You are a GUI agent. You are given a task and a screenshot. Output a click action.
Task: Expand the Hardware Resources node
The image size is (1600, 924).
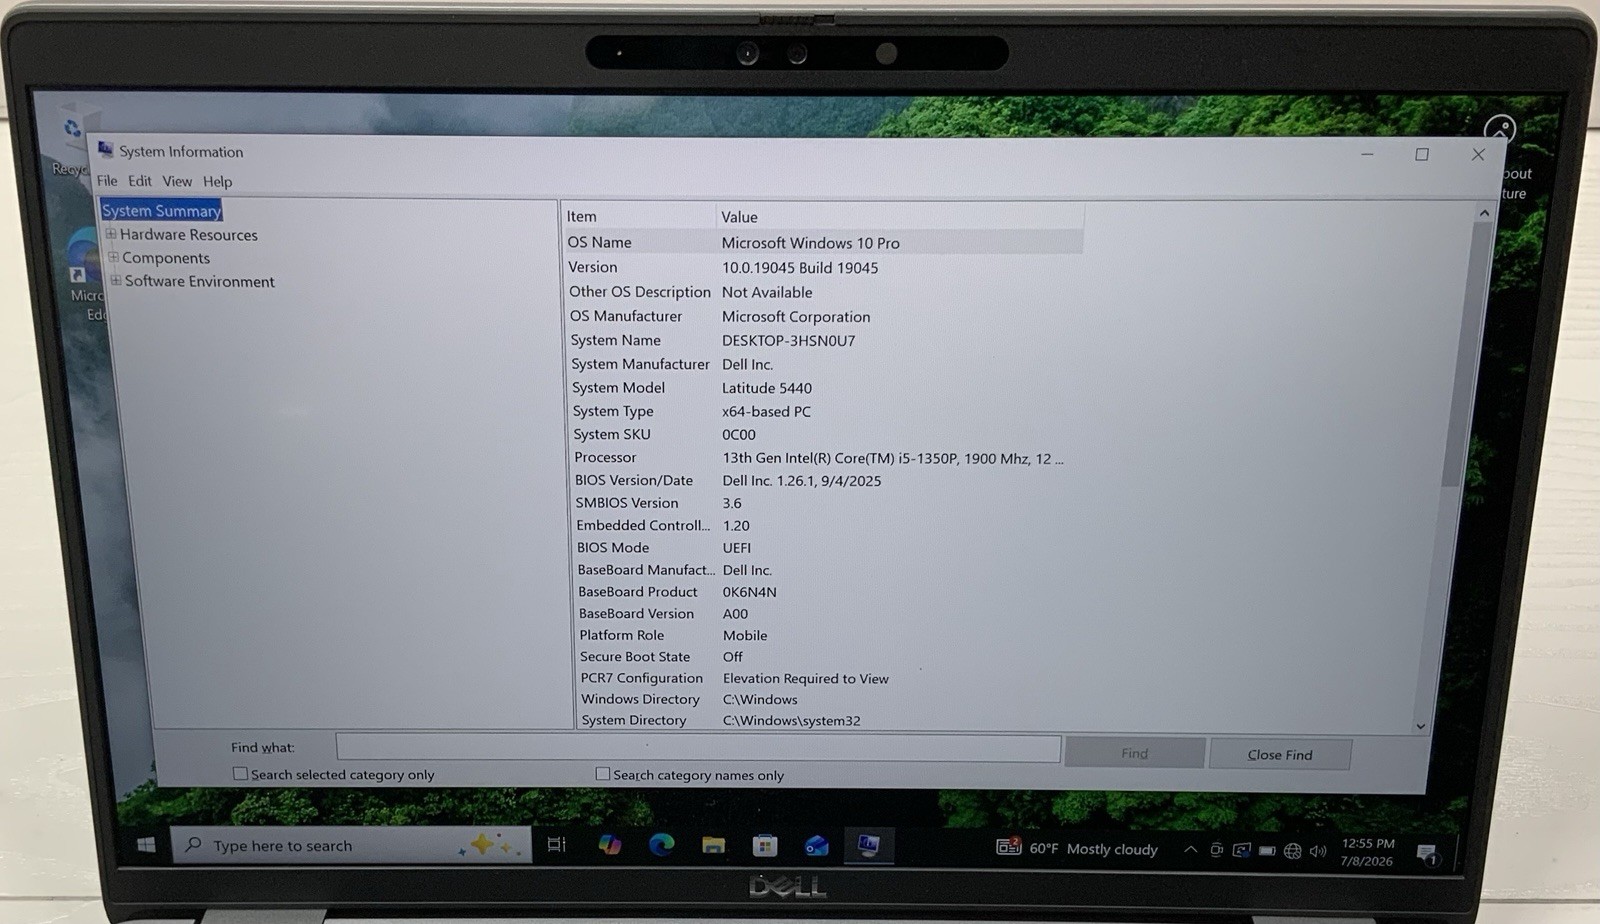pos(111,234)
